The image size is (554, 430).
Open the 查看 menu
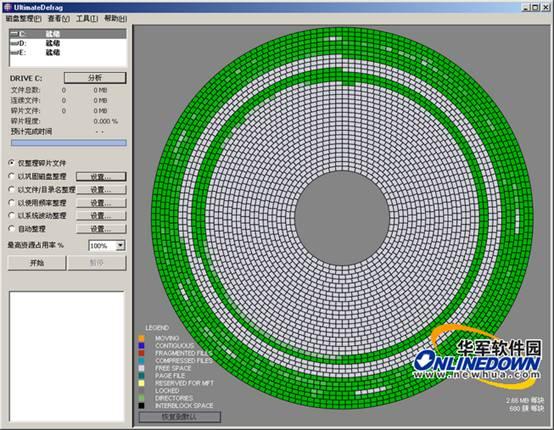pyautogui.click(x=59, y=18)
